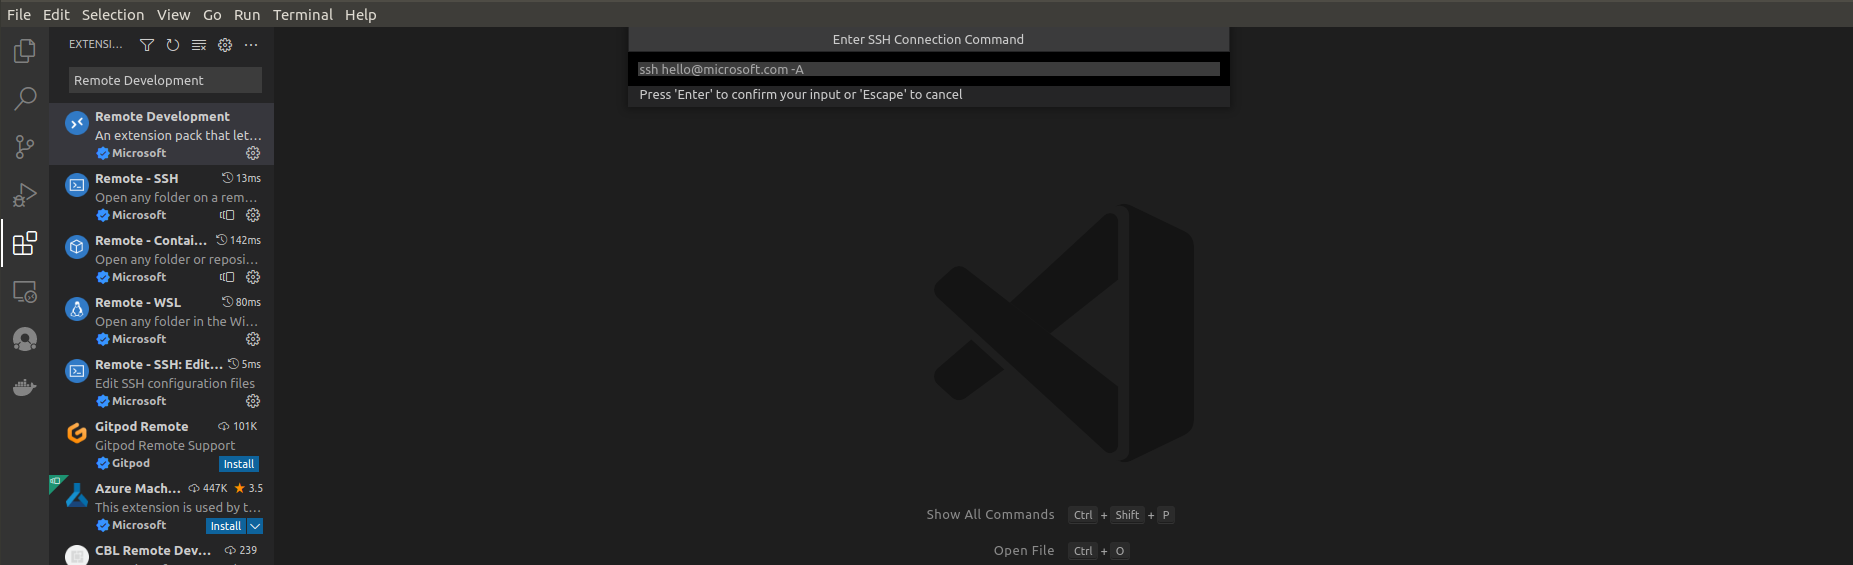This screenshot has width=1853, height=565.
Task: Open the Extensions panel gear icon in the header
Action: 225,45
